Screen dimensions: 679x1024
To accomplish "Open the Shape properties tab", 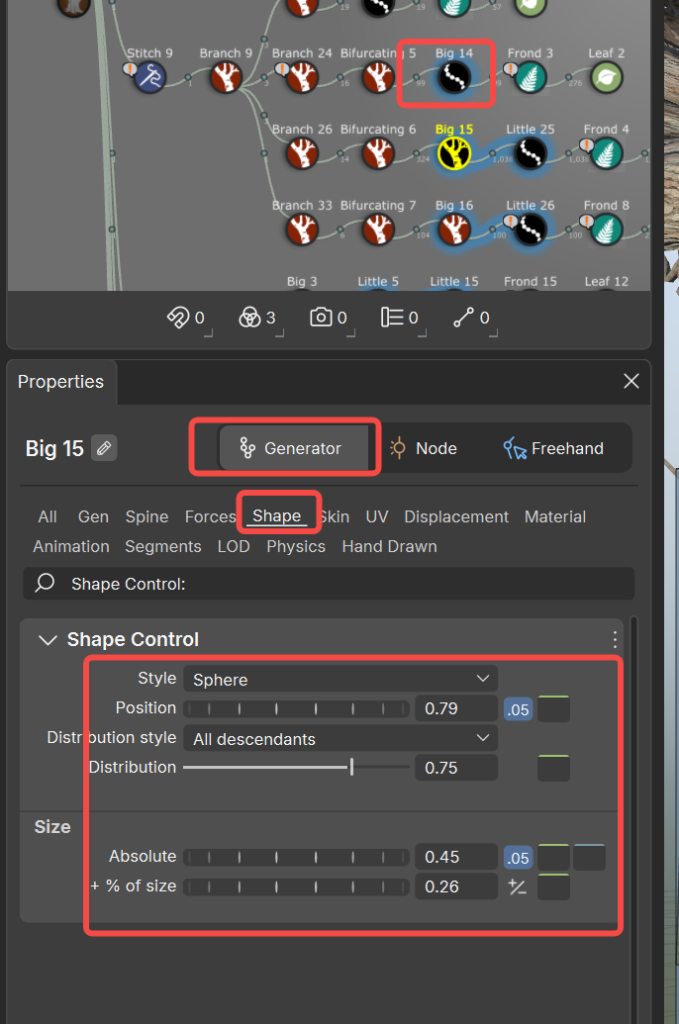I will pyautogui.click(x=277, y=516).
